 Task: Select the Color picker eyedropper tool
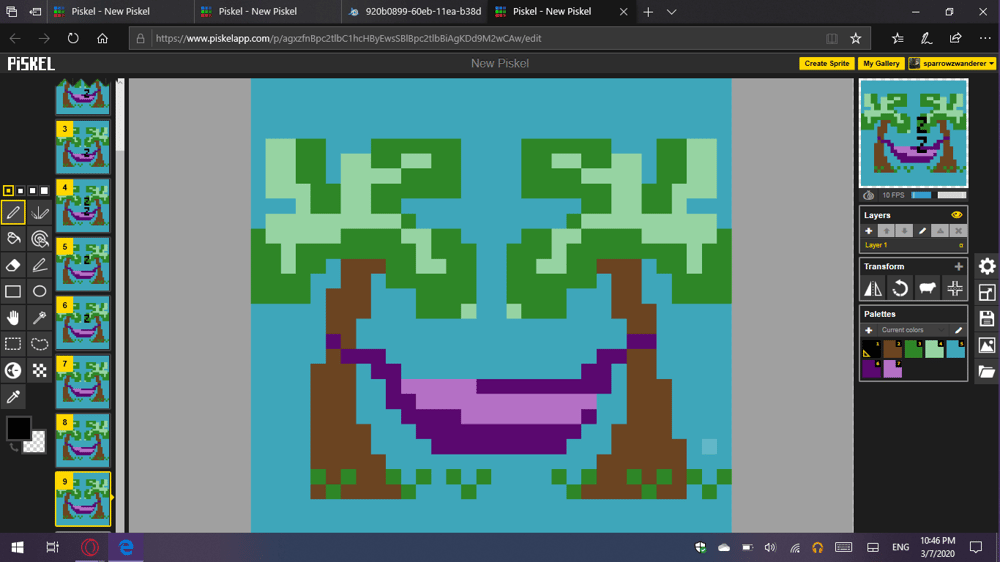[13, 397]
